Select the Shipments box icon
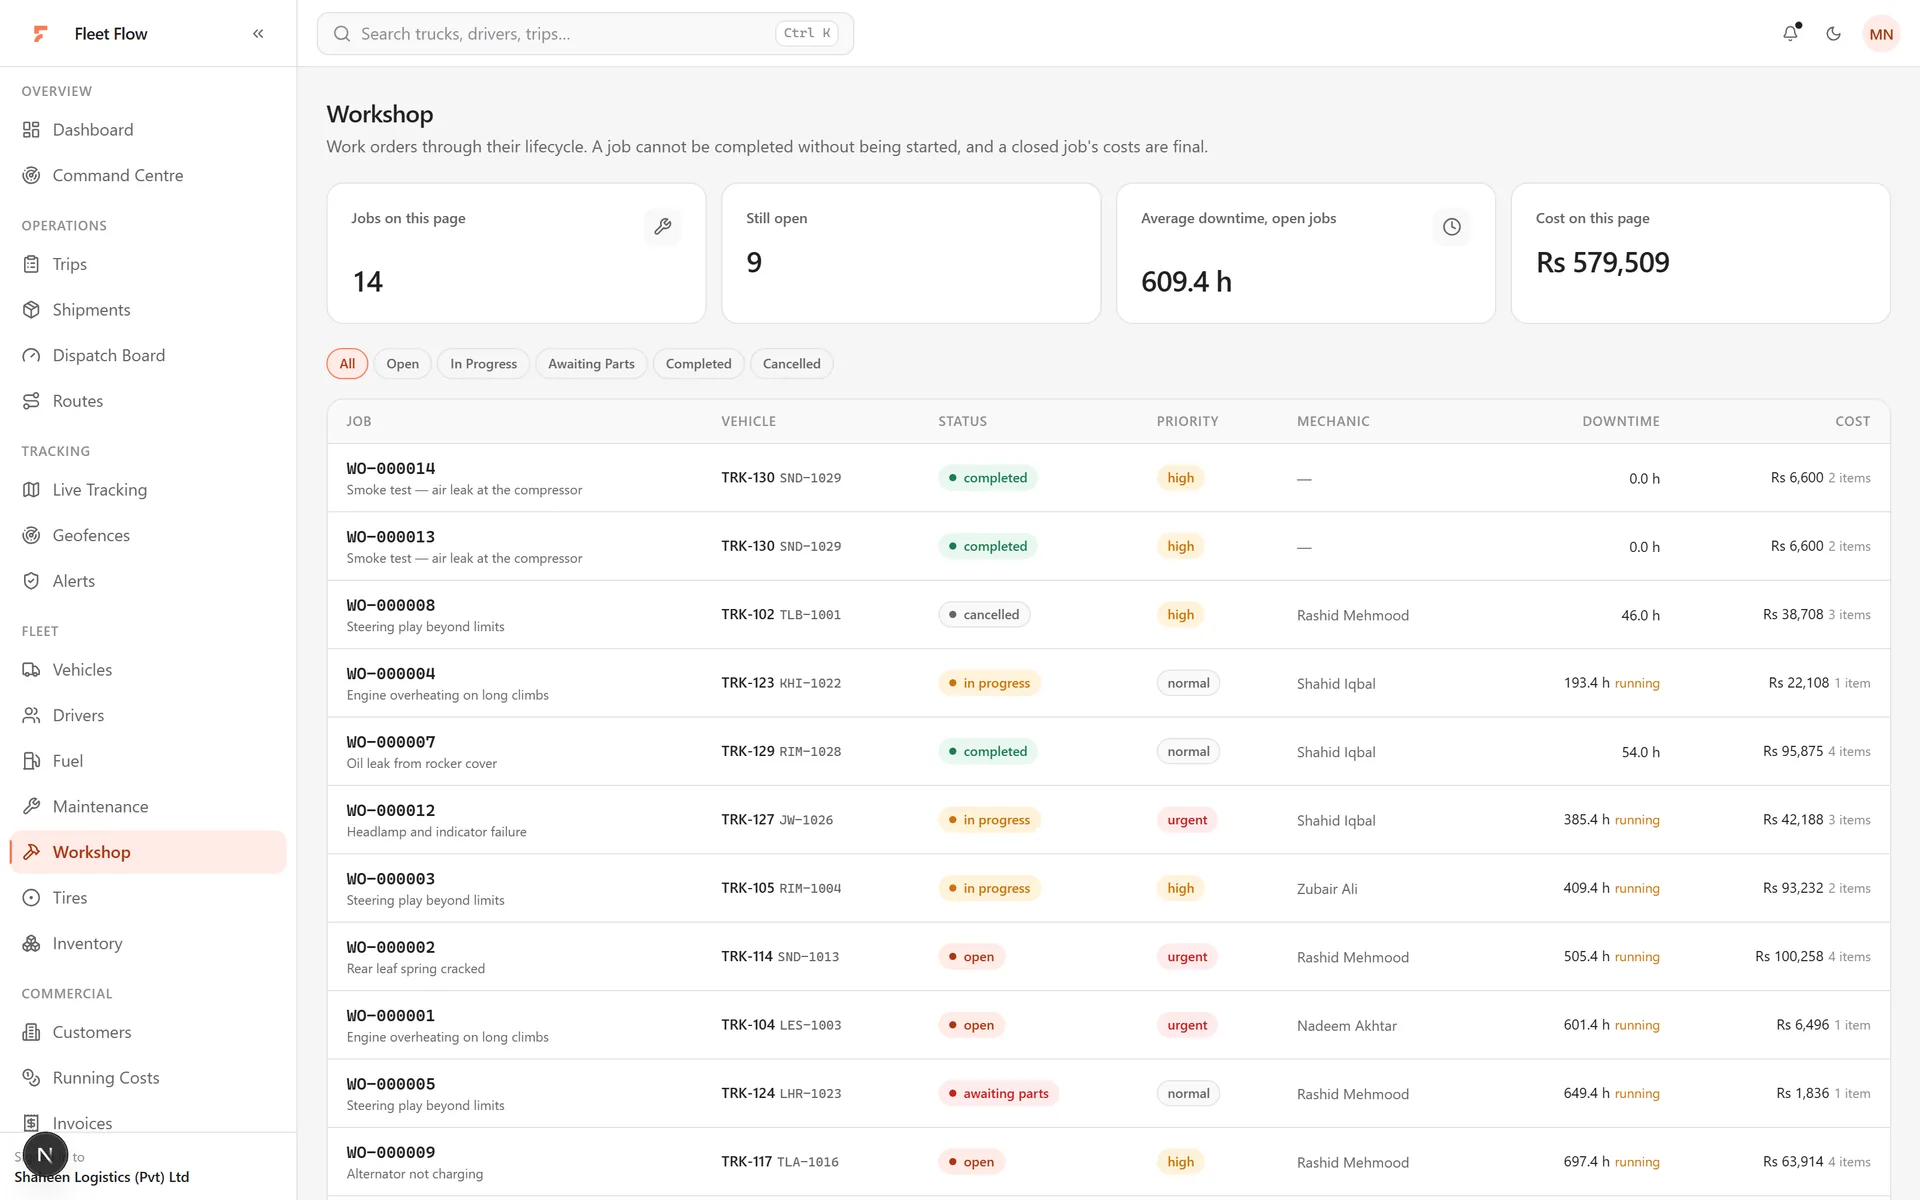 tap(32, 310)
